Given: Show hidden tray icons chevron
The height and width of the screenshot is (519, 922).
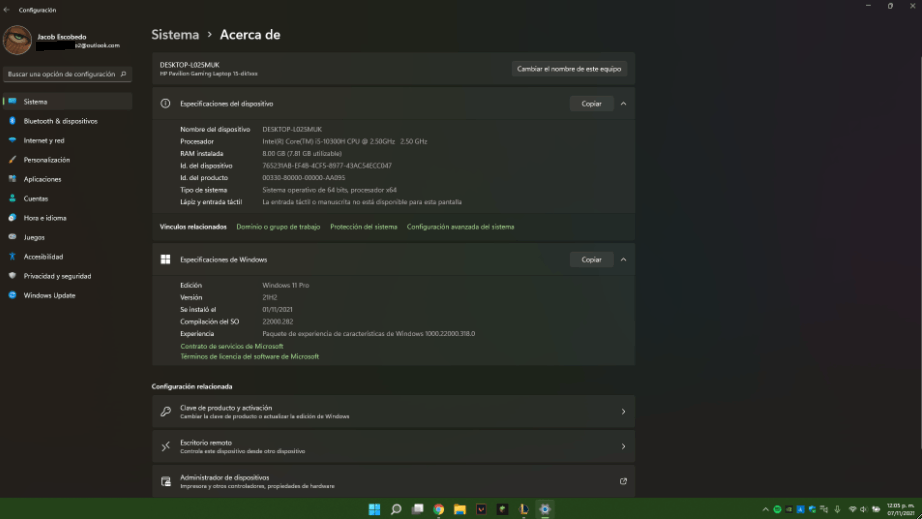Looking at the screenshot, I should click(765, 510).
